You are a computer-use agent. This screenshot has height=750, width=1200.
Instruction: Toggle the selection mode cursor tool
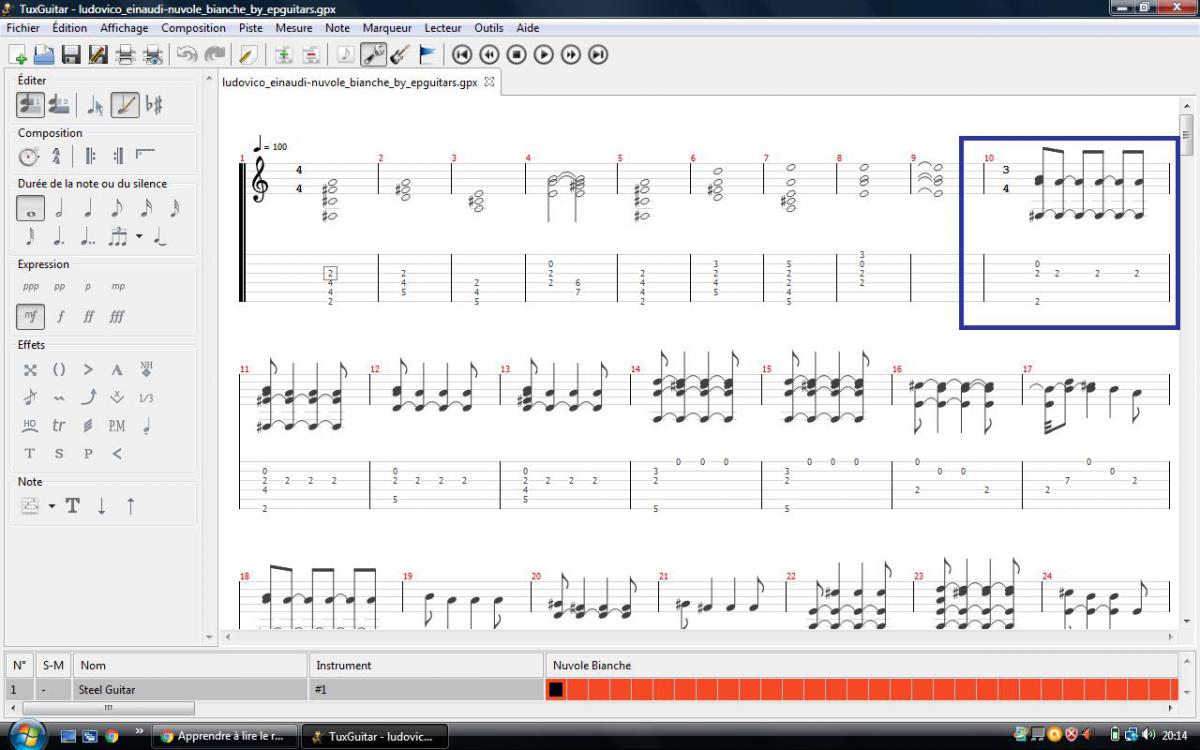coord(96,104)
